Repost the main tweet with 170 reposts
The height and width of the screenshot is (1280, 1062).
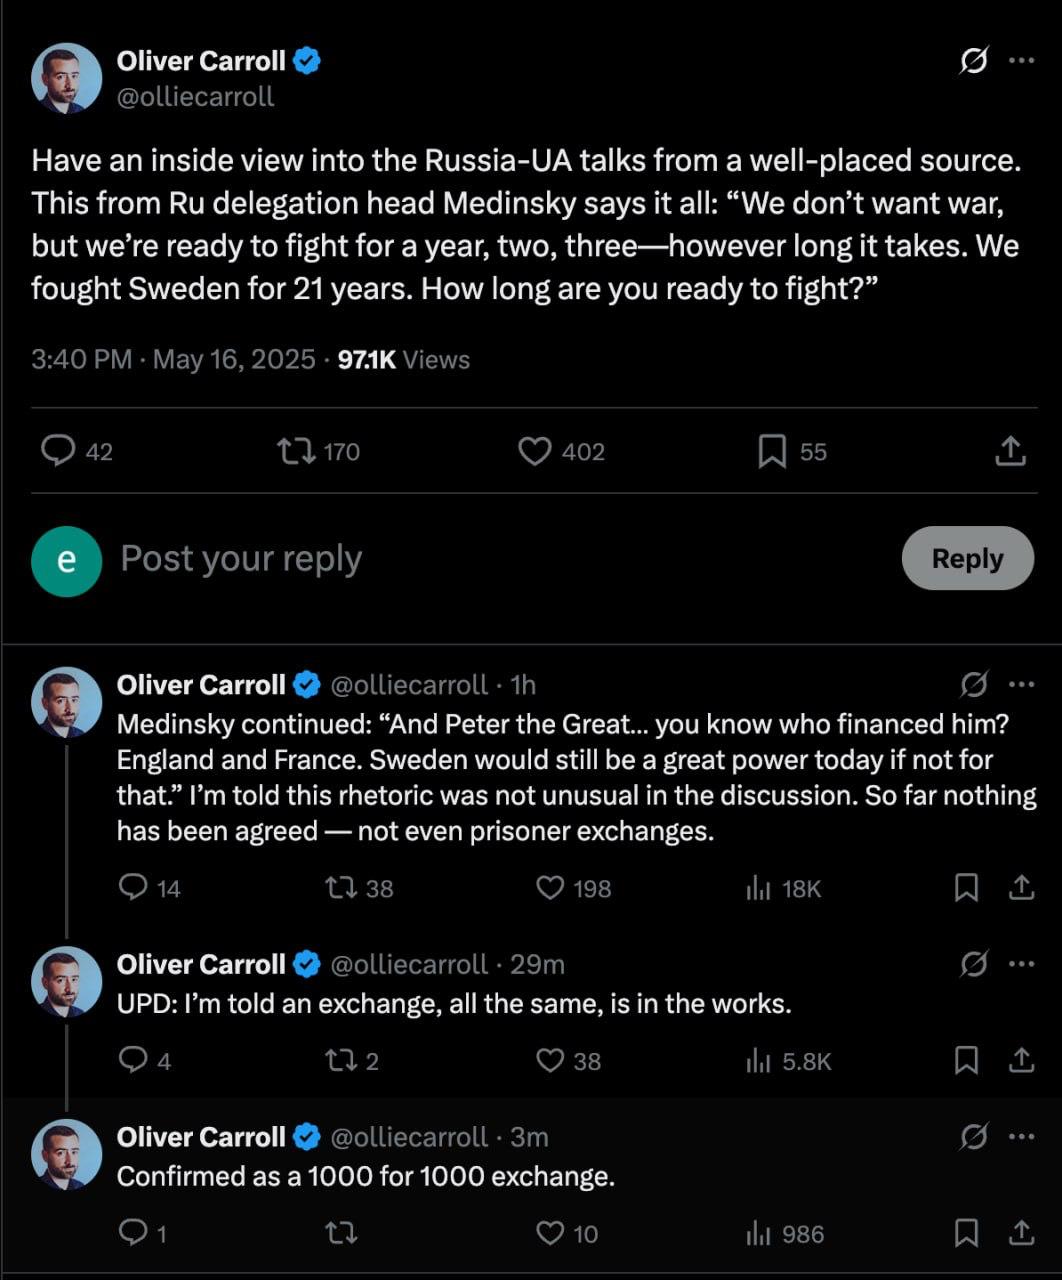pos(296,452)
